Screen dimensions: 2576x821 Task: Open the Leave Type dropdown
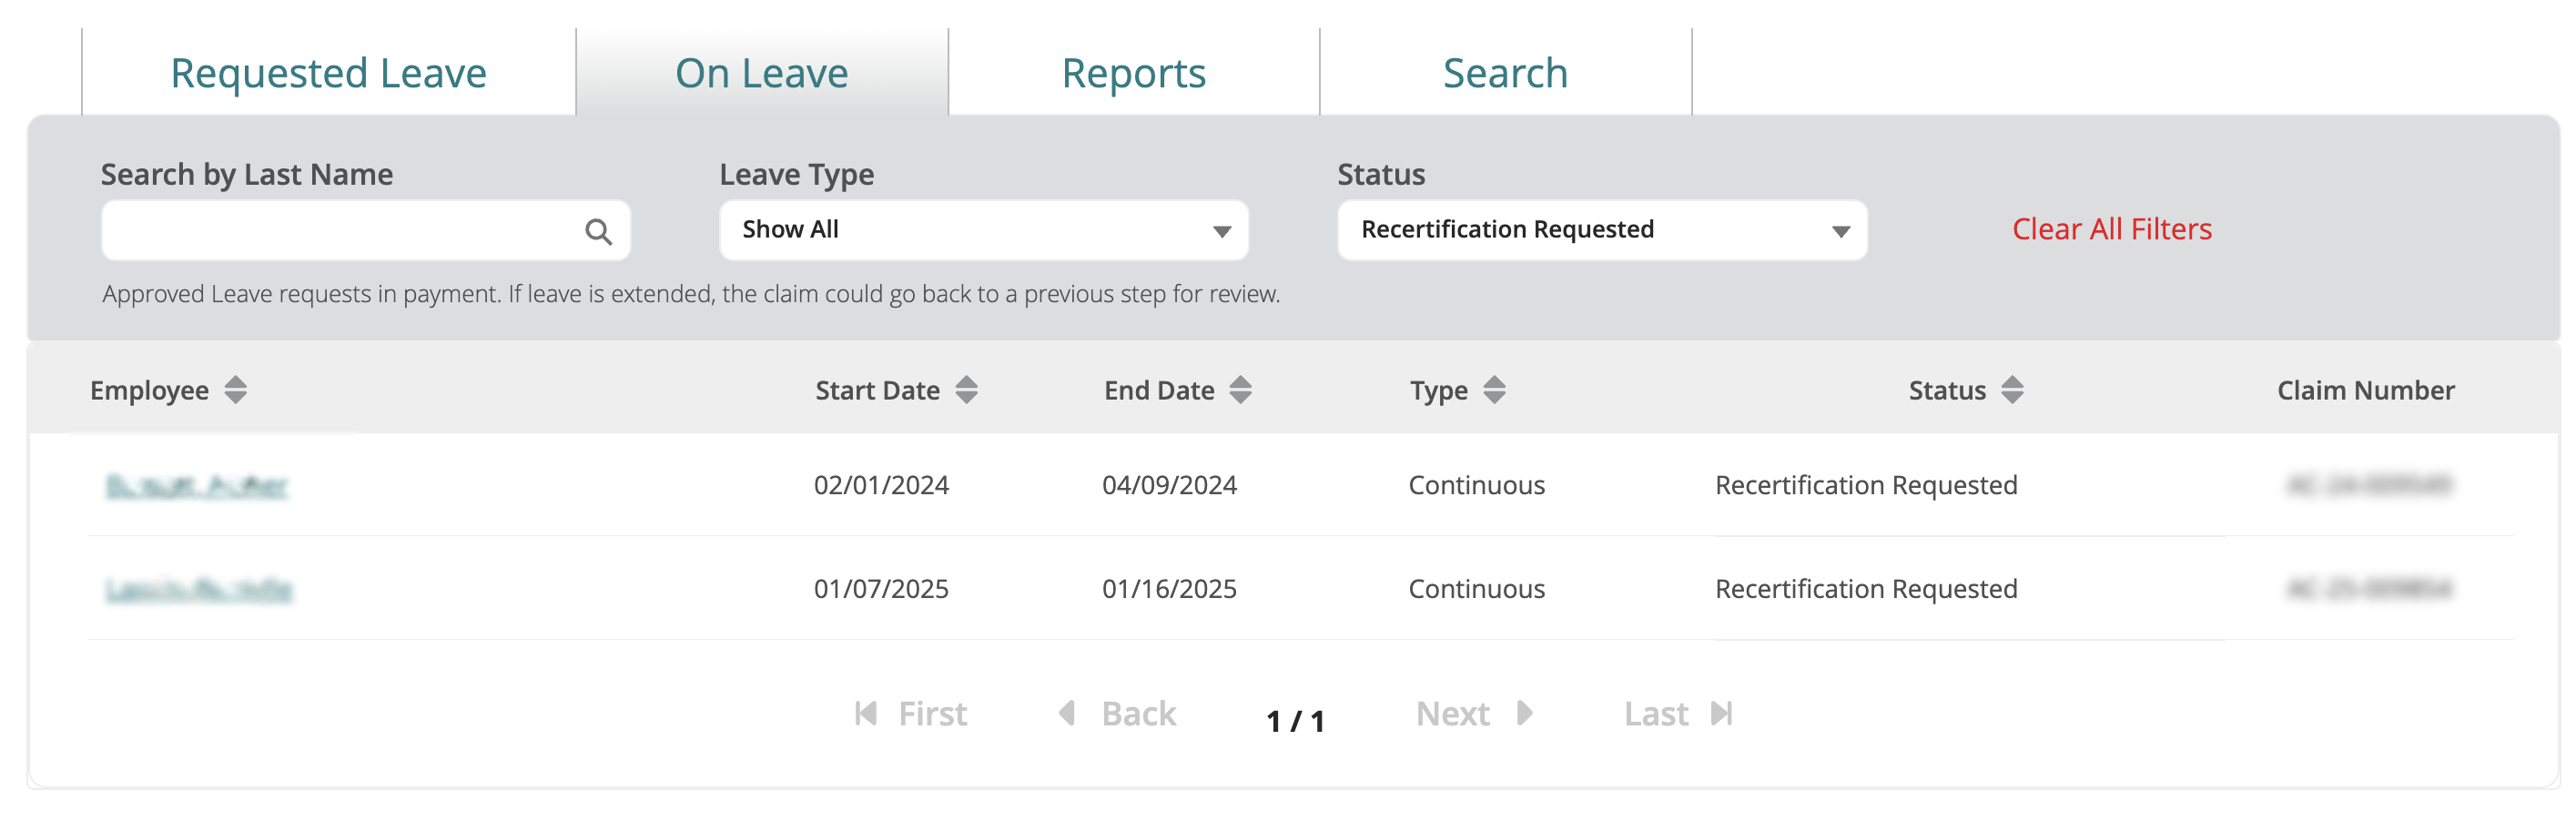[x=983, y=230]
